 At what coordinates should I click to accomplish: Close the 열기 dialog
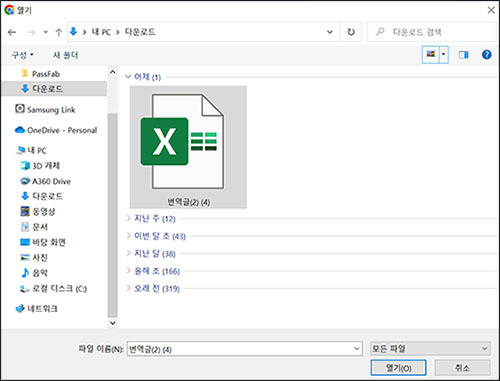491,10
